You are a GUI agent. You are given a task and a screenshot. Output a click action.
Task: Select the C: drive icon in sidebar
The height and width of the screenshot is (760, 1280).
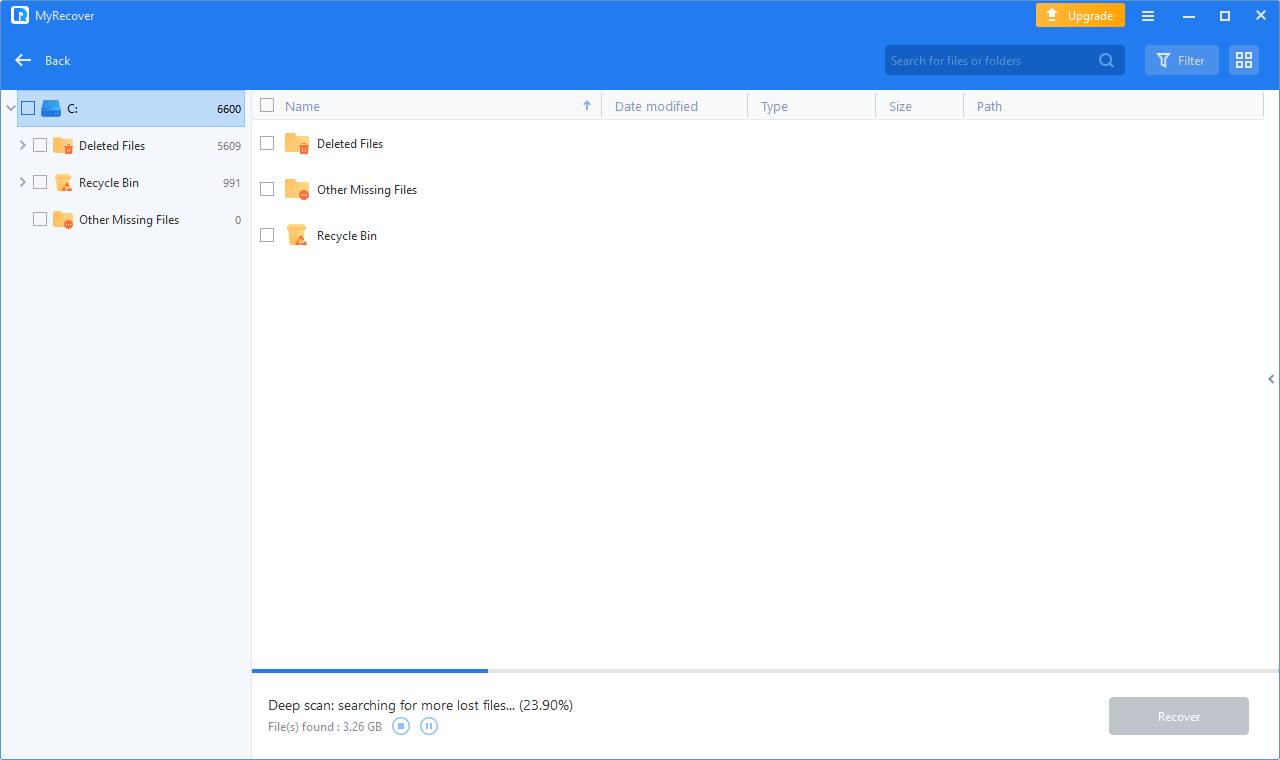pyautogui.click(x=51, y=108)
